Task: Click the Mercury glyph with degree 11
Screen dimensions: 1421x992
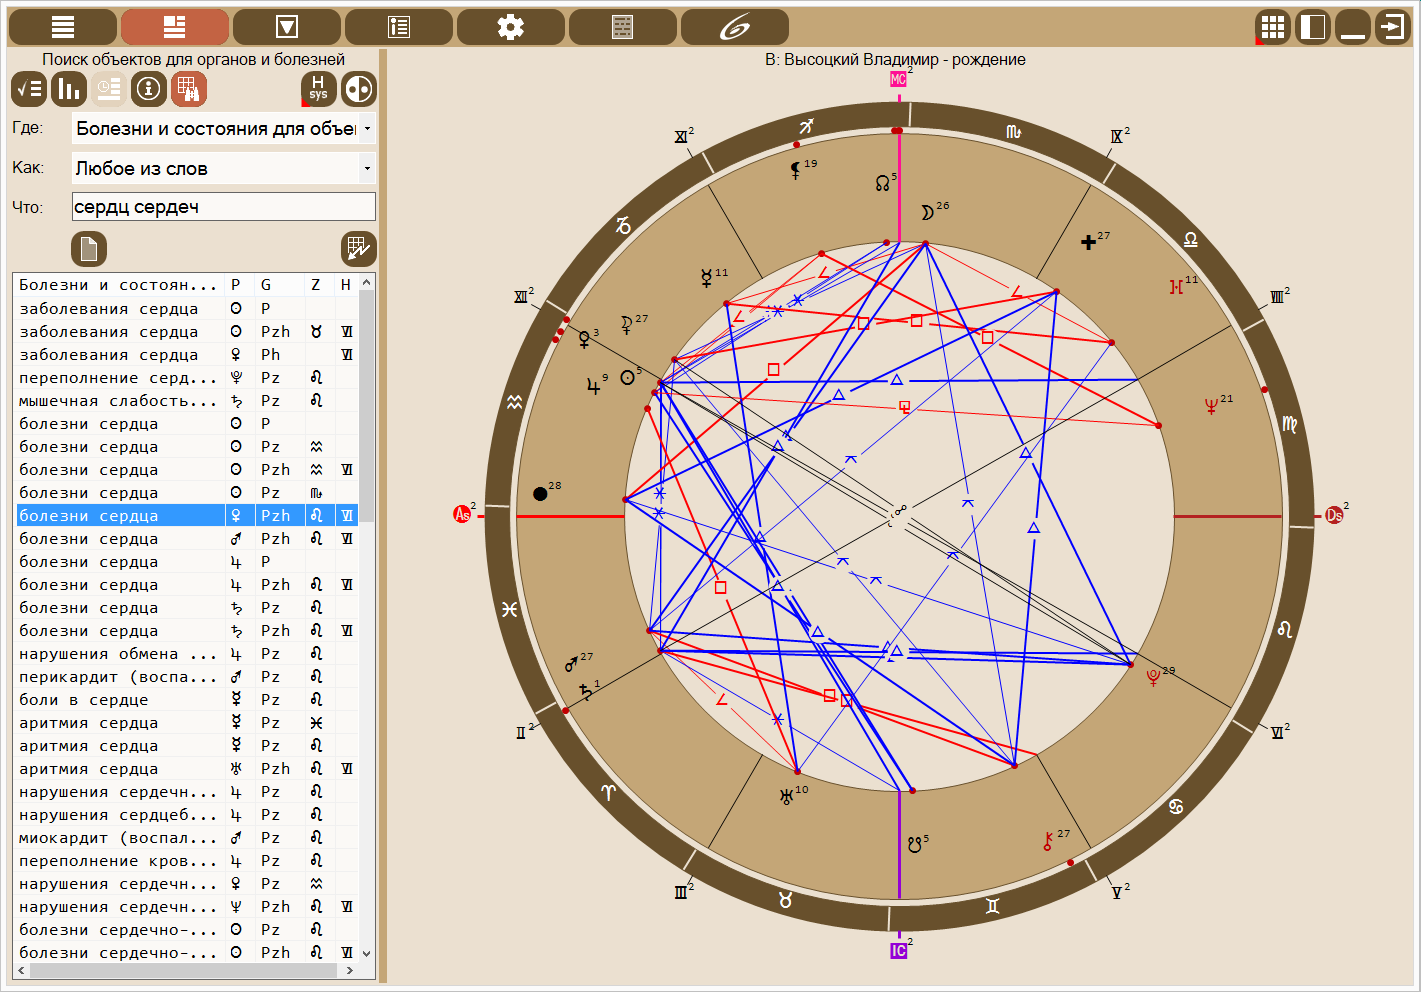Action: point(707,279)
